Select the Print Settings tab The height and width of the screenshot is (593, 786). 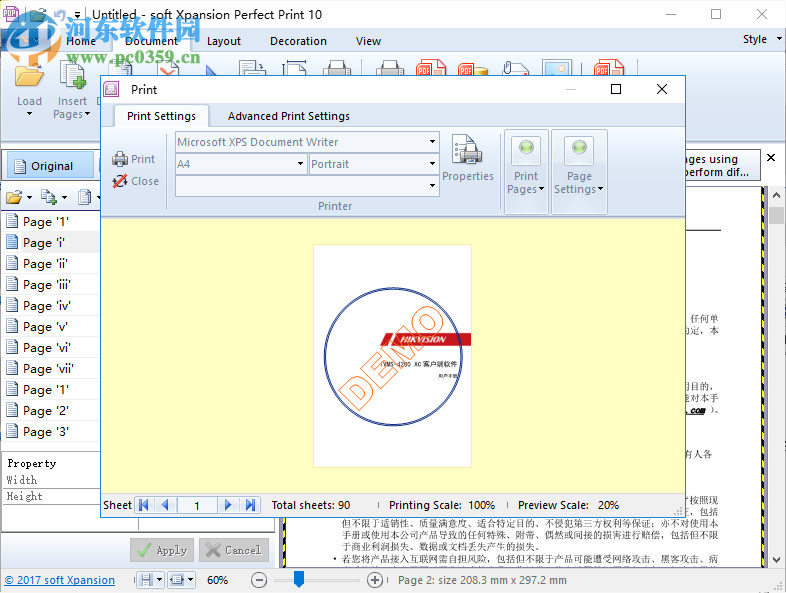pyautogui.click(x=161, y=116)
